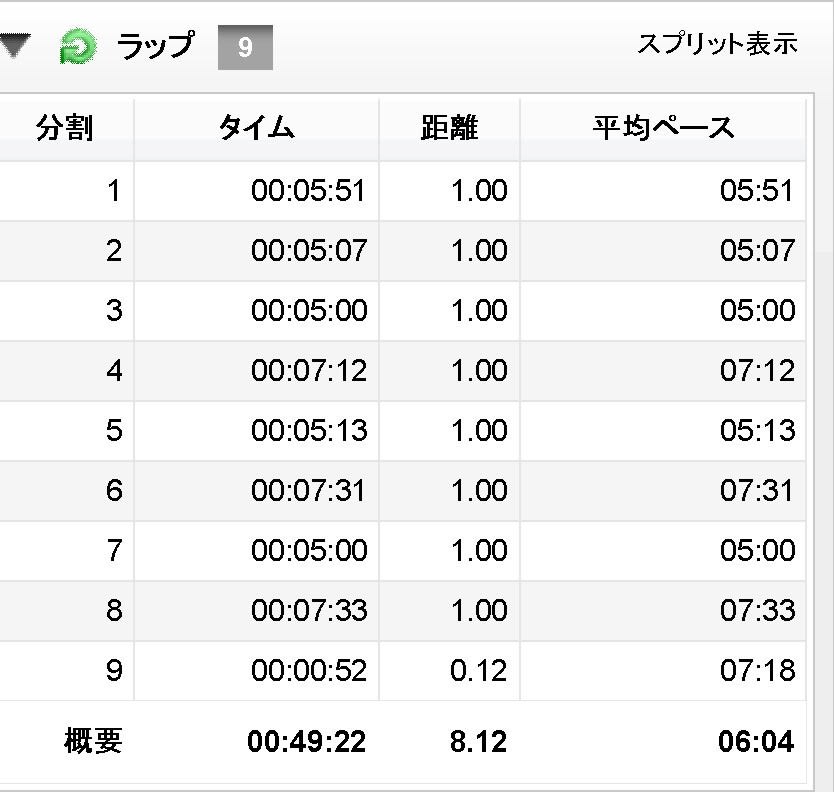Sort by the 平均ペース column header

tap(663, 129)
